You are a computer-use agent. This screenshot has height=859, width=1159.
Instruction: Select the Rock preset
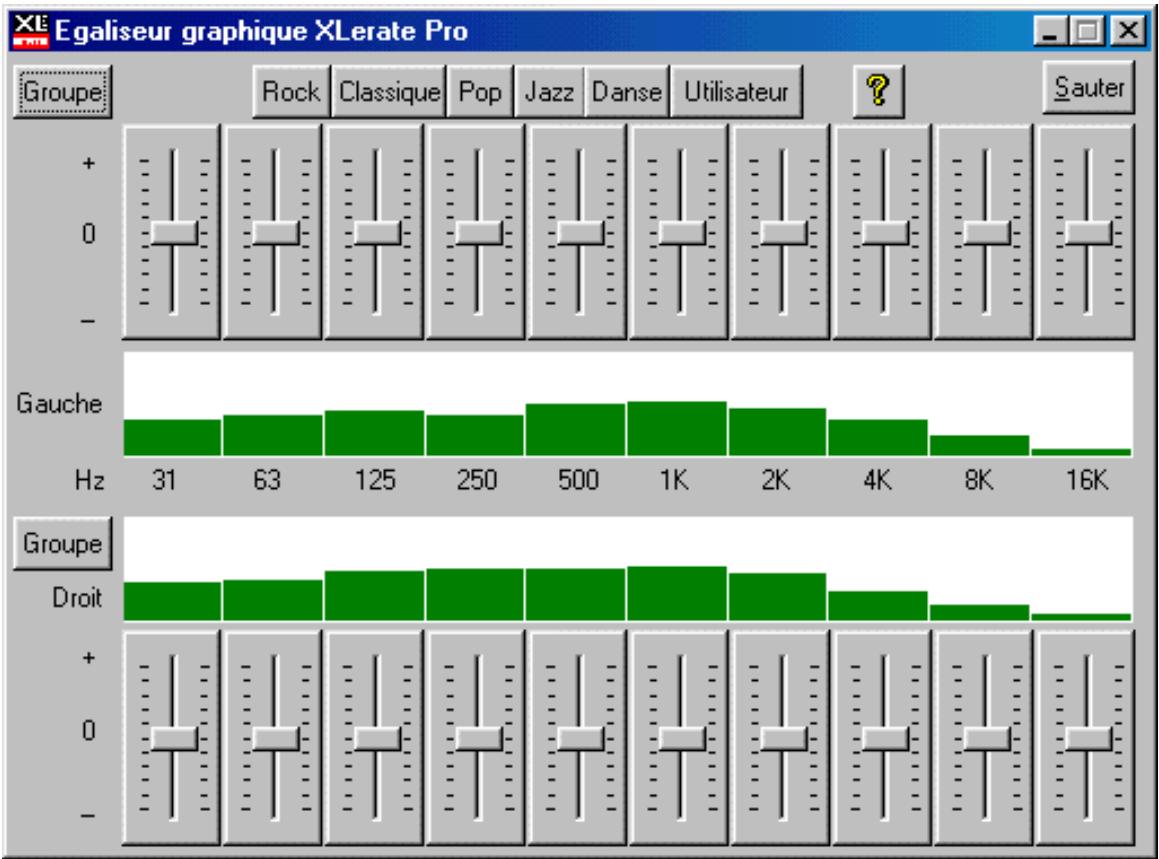pos(291,92)
